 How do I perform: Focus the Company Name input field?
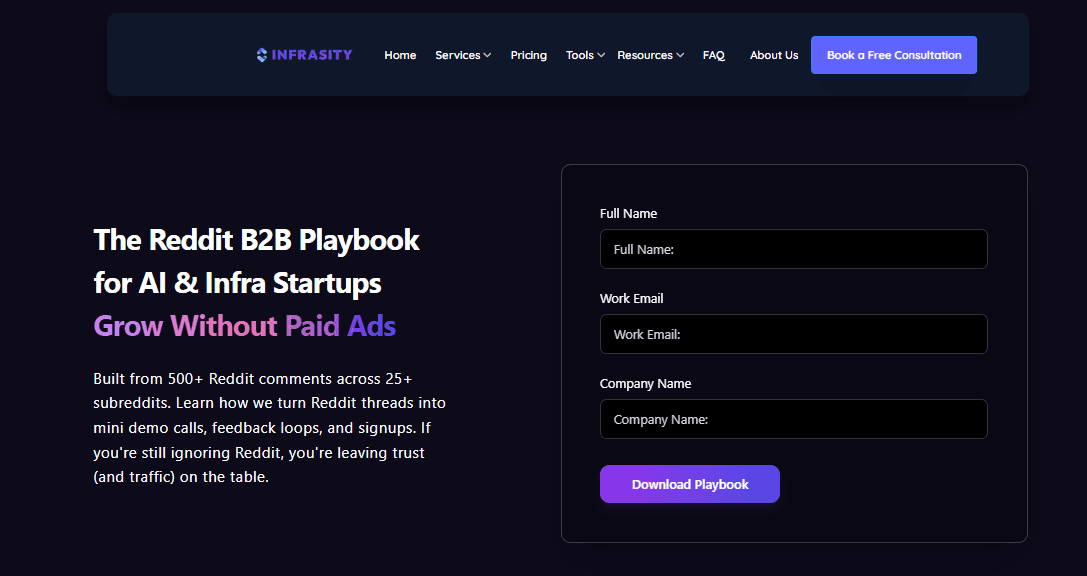[x=793, y=419]
